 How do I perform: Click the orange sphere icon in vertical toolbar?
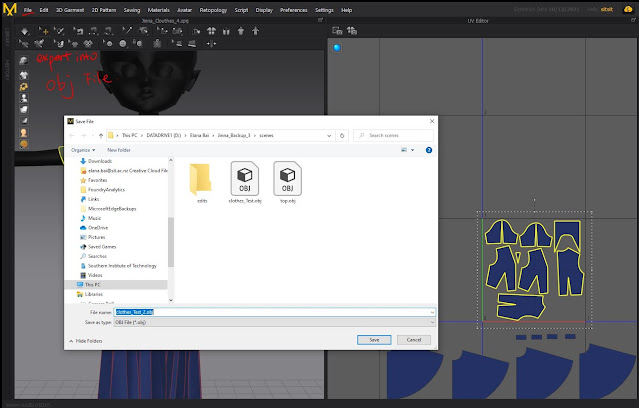[x=24, y=144]
